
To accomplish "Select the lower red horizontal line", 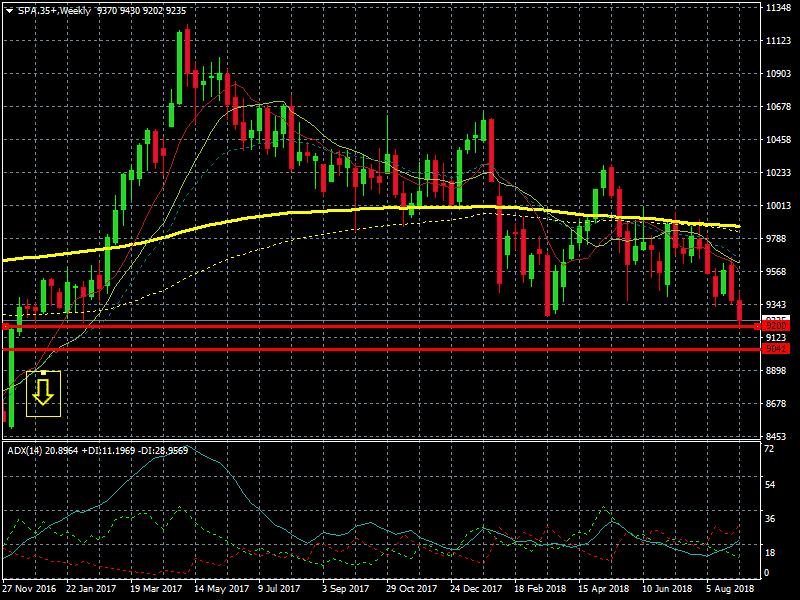I will [400, 349].
